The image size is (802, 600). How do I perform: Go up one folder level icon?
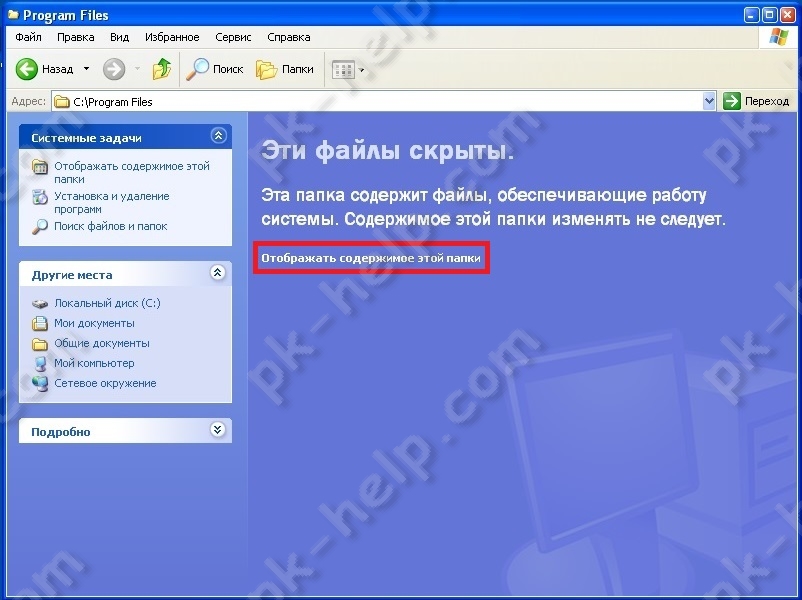pos(162,69)
